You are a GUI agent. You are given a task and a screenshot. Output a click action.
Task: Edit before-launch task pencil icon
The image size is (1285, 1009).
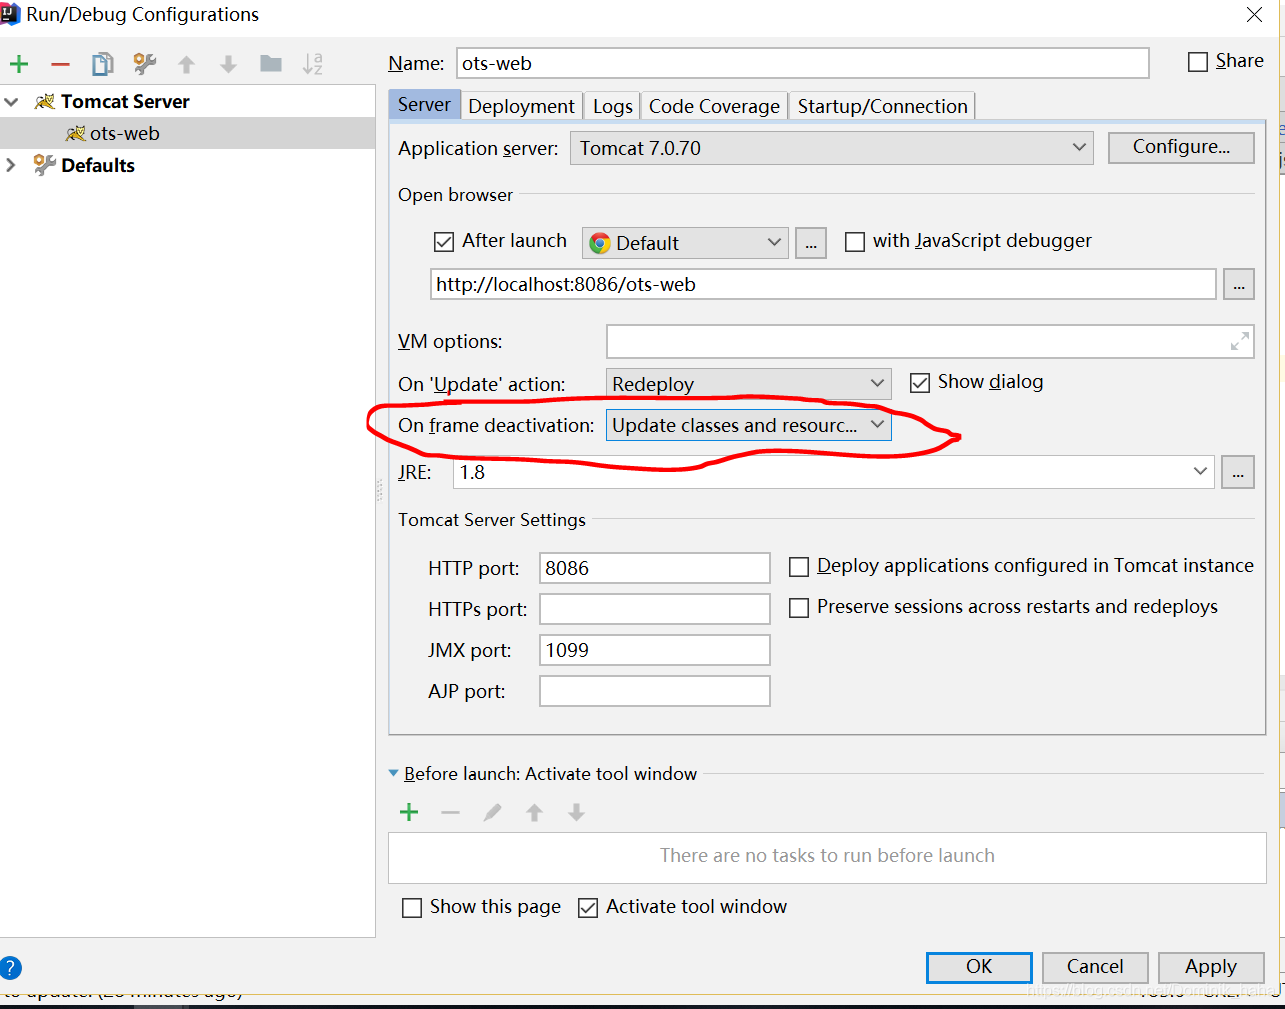pyautogui.click(x=492, y=812)
